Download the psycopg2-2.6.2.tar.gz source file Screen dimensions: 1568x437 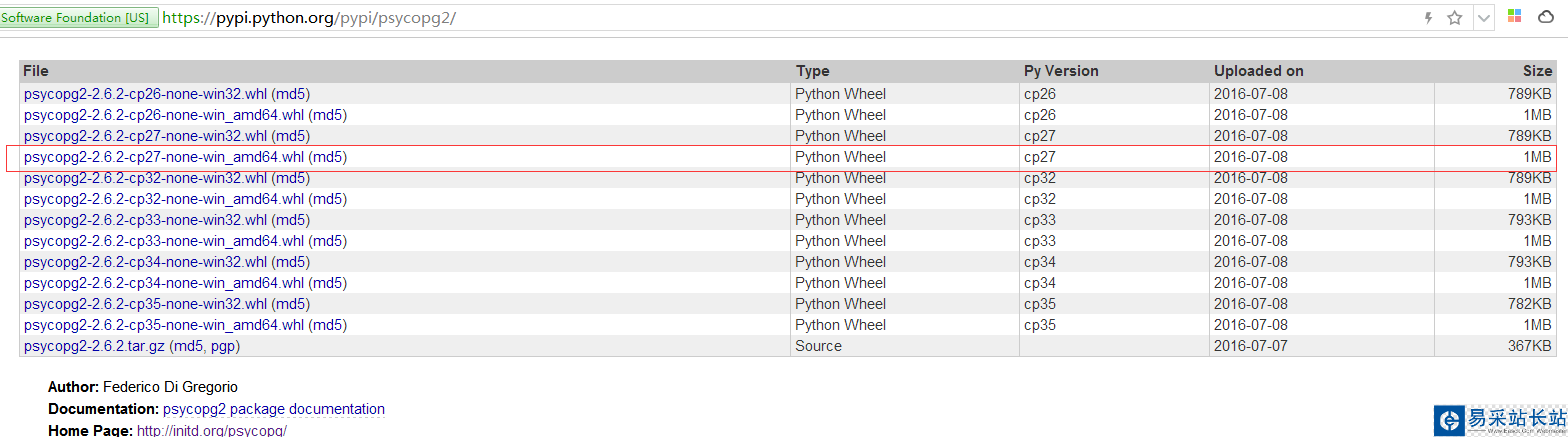point(93,346)
